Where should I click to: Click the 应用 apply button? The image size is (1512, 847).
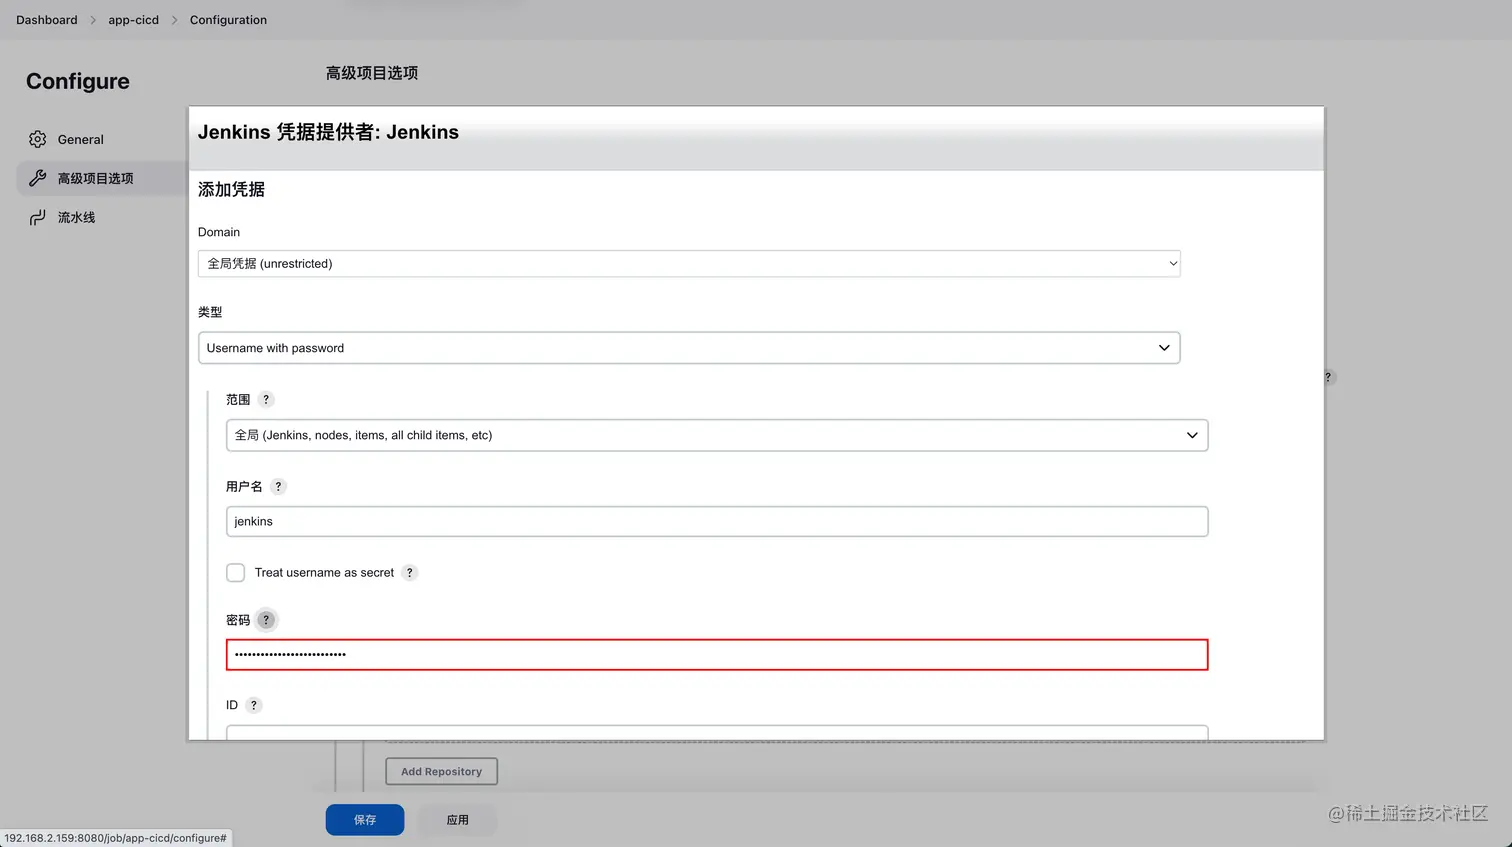458,819
